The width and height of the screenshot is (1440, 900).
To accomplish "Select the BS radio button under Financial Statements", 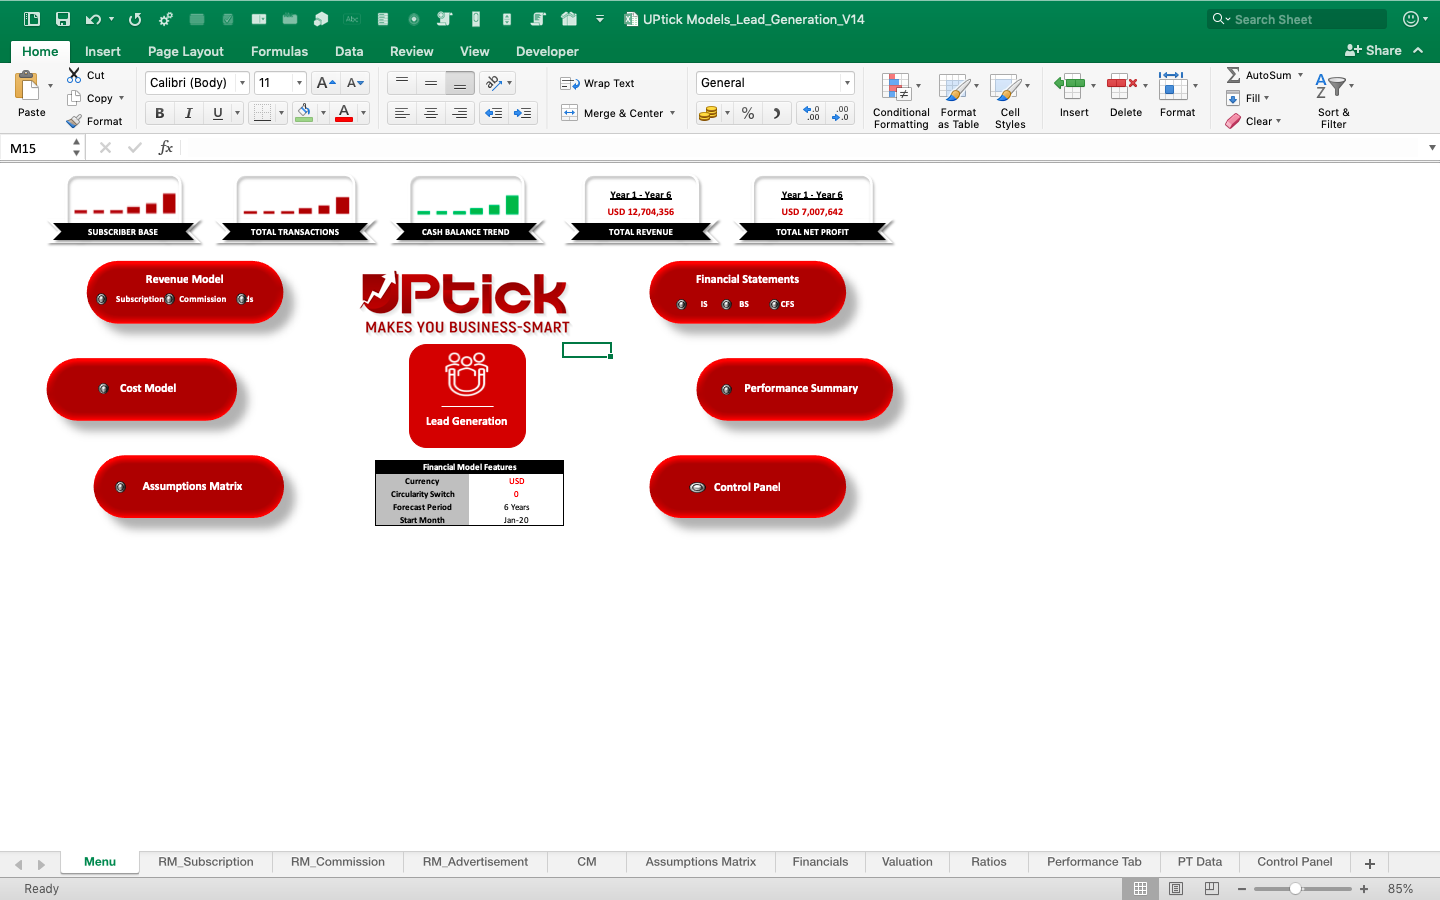I will pos(726,304).
